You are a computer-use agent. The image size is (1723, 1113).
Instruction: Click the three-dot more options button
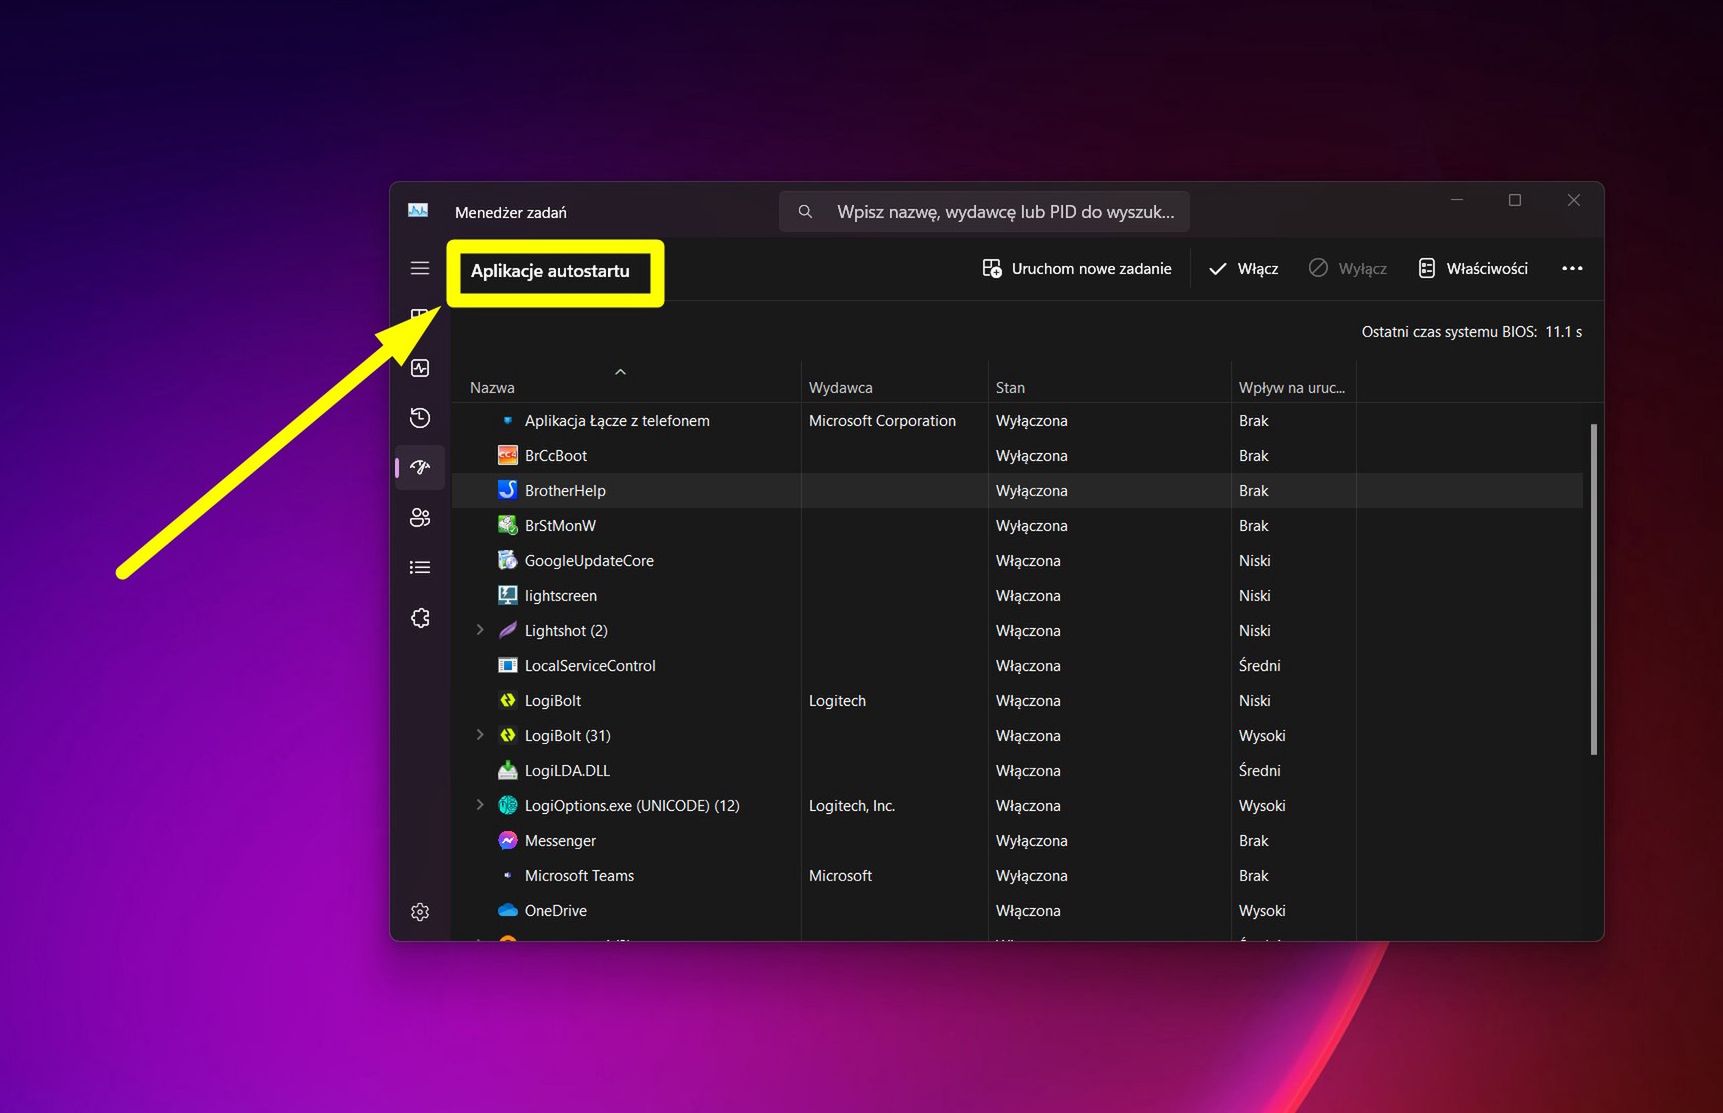(1572, 268)
